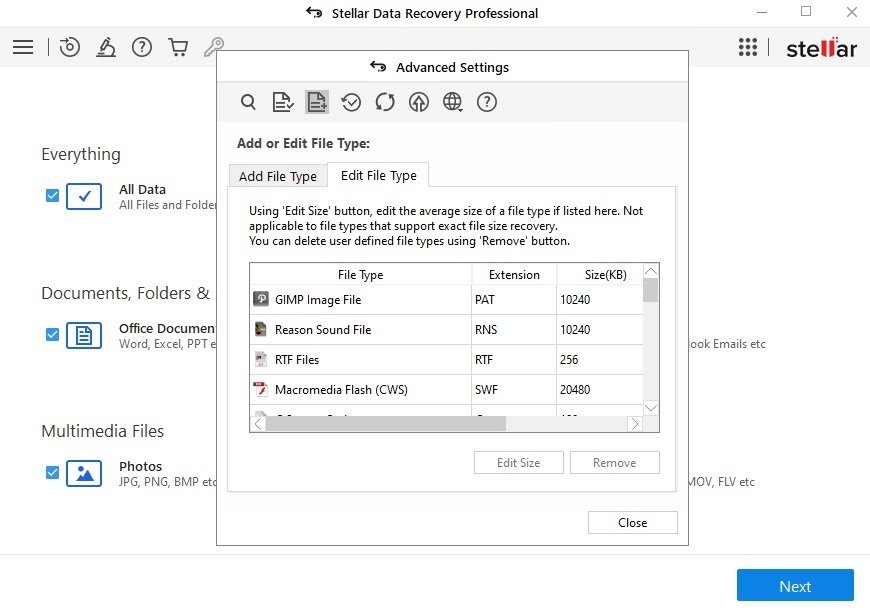Switch to the Add File Type tab
The width and height of the screenshot is (870, 612).
click(x=278, y=176)
